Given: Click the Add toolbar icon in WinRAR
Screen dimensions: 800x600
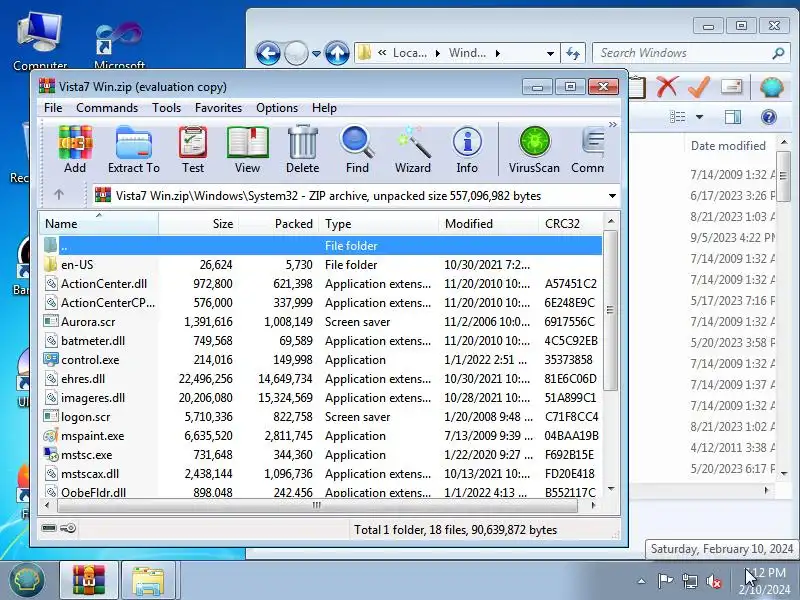Looking at the screenshot, I should point(75,149).
